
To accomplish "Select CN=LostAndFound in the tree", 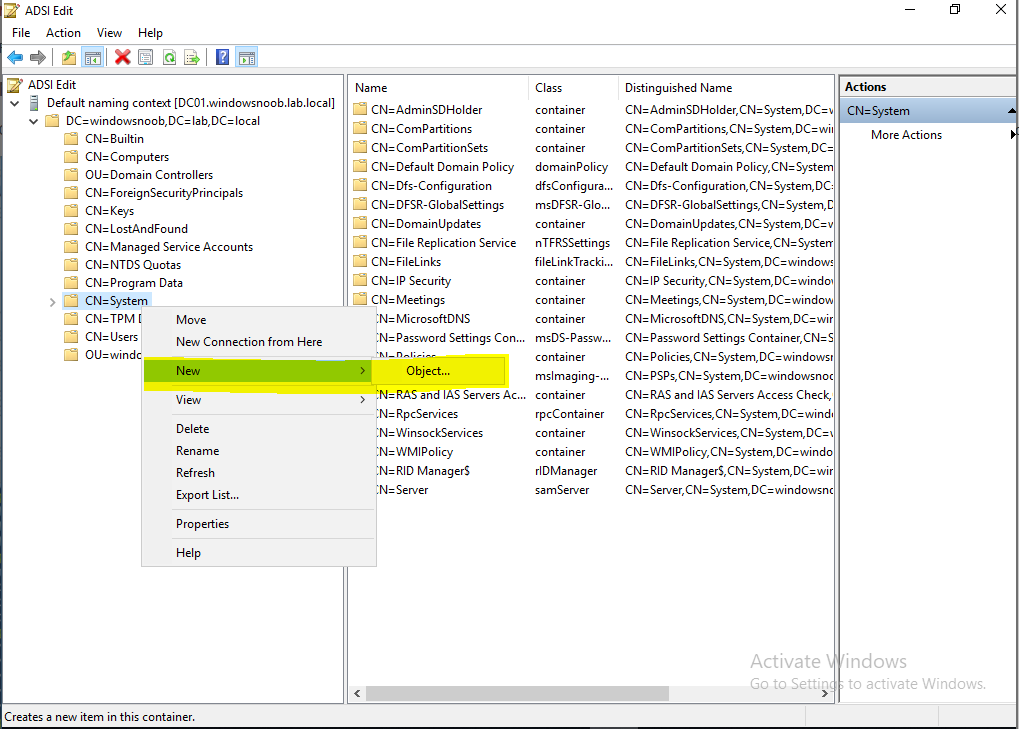I will coord(136,229).
